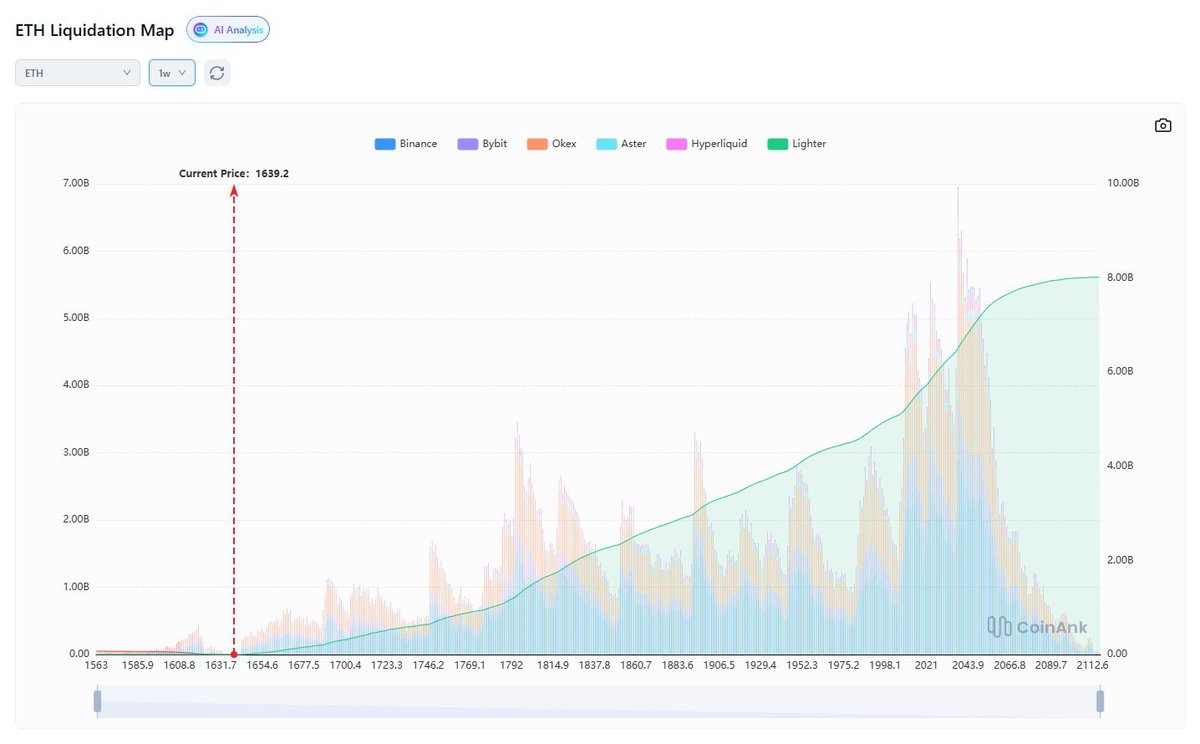This screenshot has width=1200, height=744.
Task: Toggle the Binance legend series
Action: pos(406,144)
